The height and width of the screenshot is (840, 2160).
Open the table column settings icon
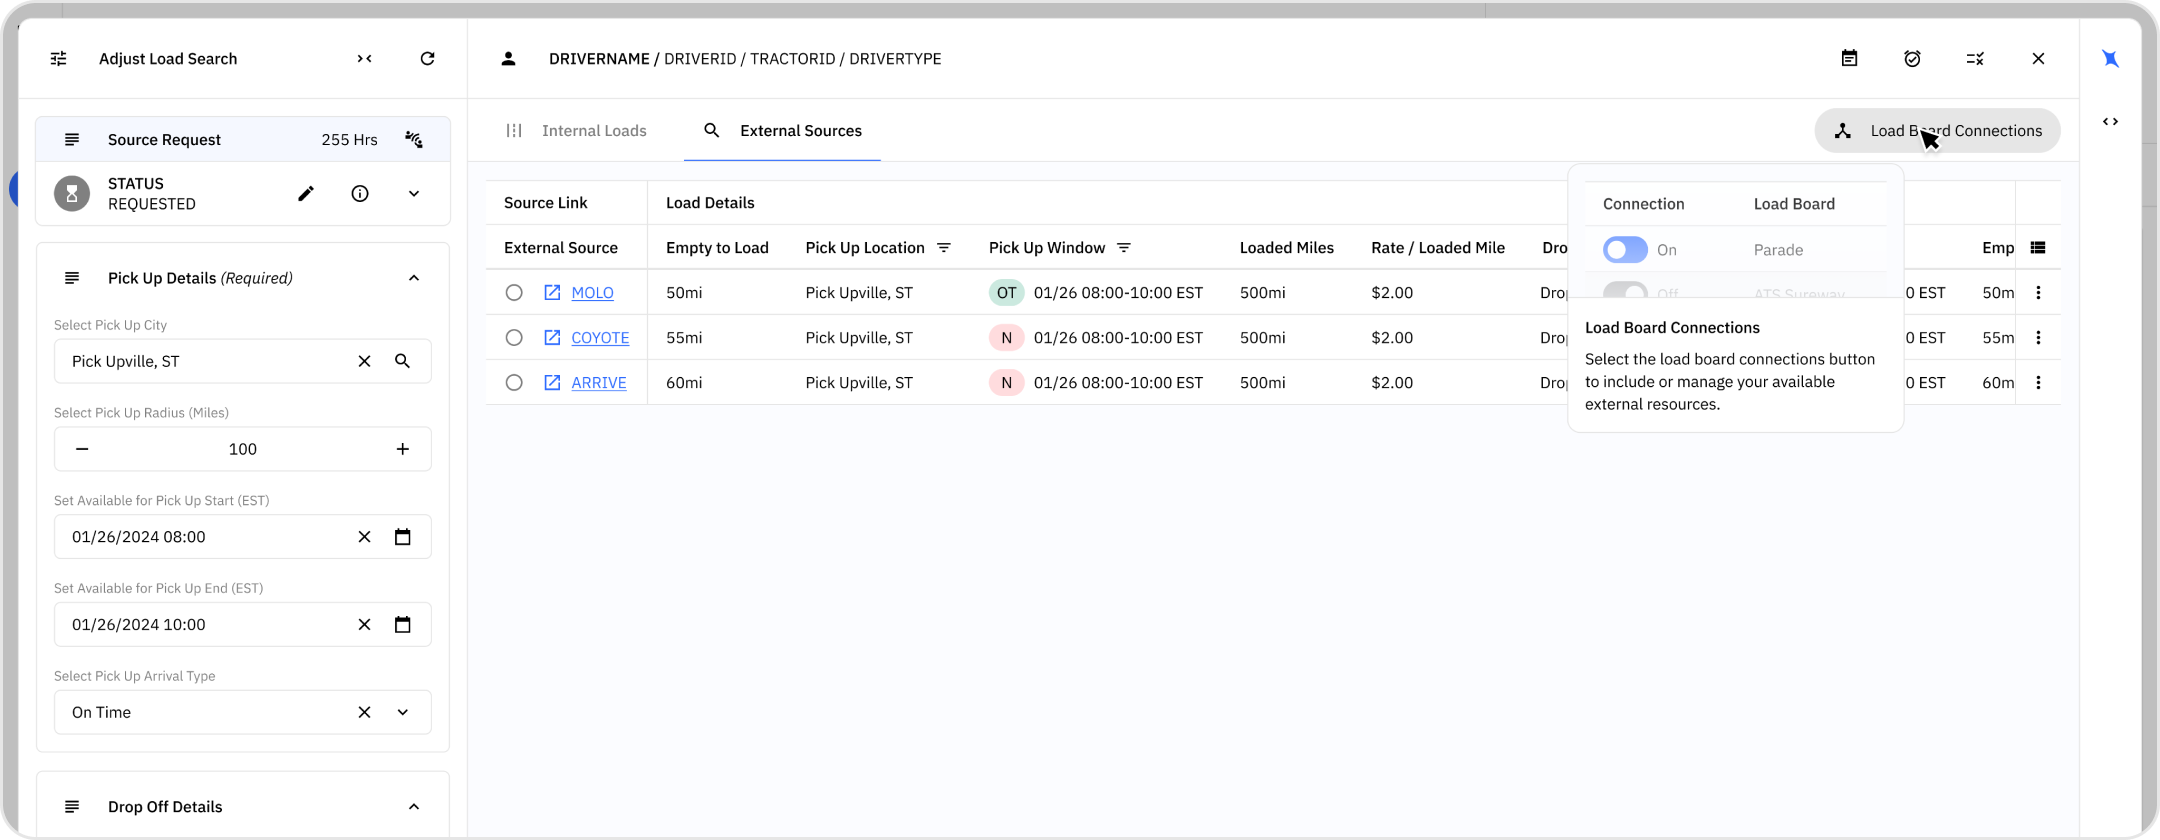2037,248
